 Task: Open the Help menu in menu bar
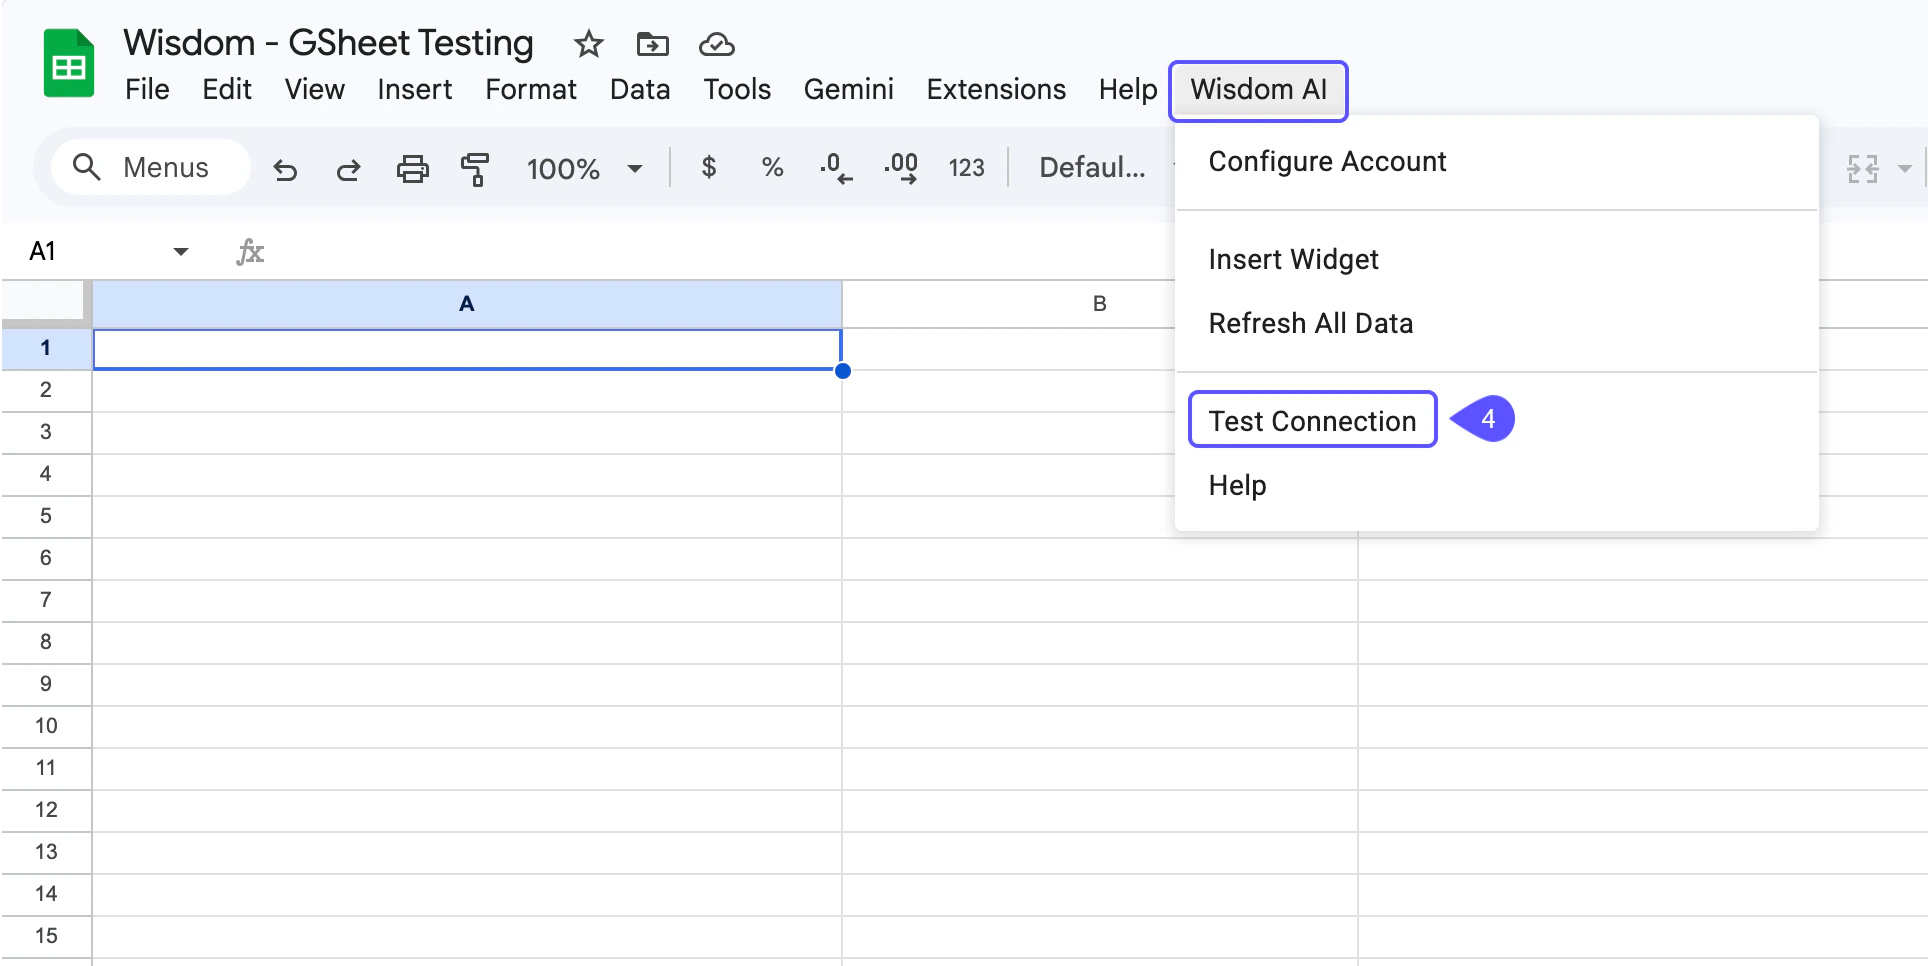coord(1128,89)
